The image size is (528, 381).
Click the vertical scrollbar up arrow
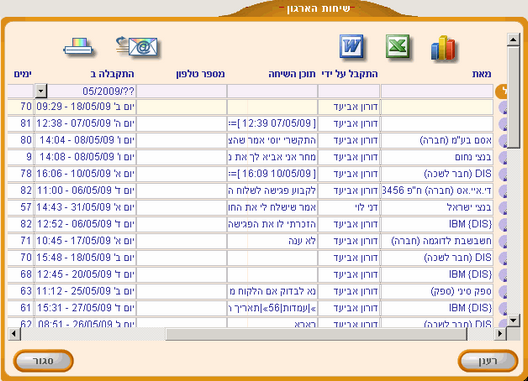click(513, 40)
